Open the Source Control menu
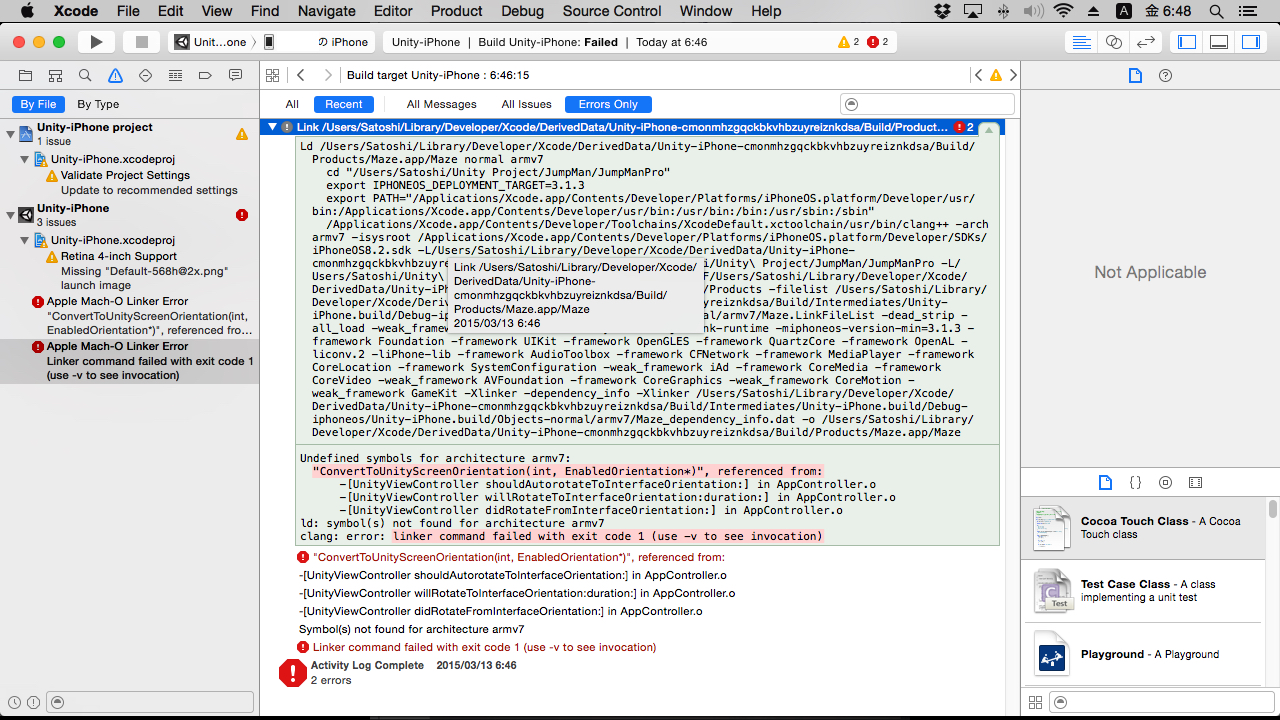This screenshot has width=1280, height=720. (612, 11)
